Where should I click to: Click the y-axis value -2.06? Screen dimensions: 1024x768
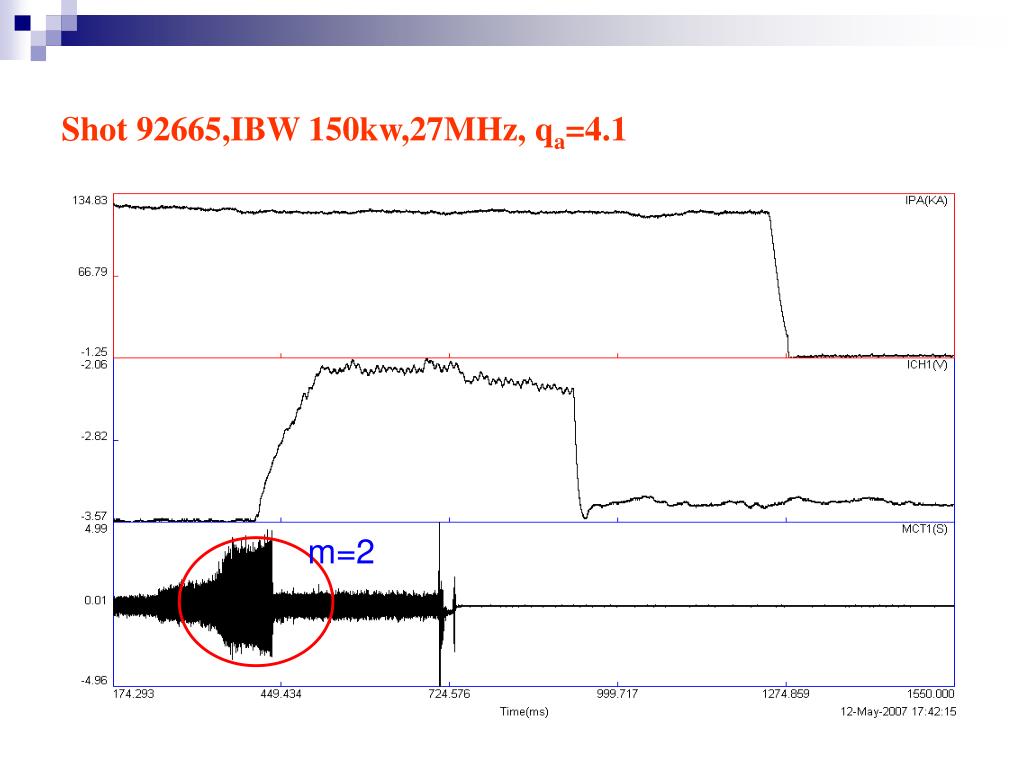(94, 364)
